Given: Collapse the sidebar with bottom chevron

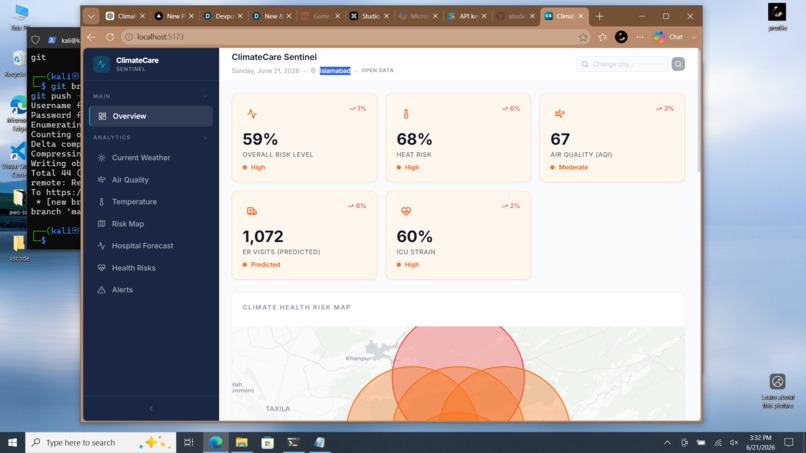Looking at the screenshot, I should 151,408.
